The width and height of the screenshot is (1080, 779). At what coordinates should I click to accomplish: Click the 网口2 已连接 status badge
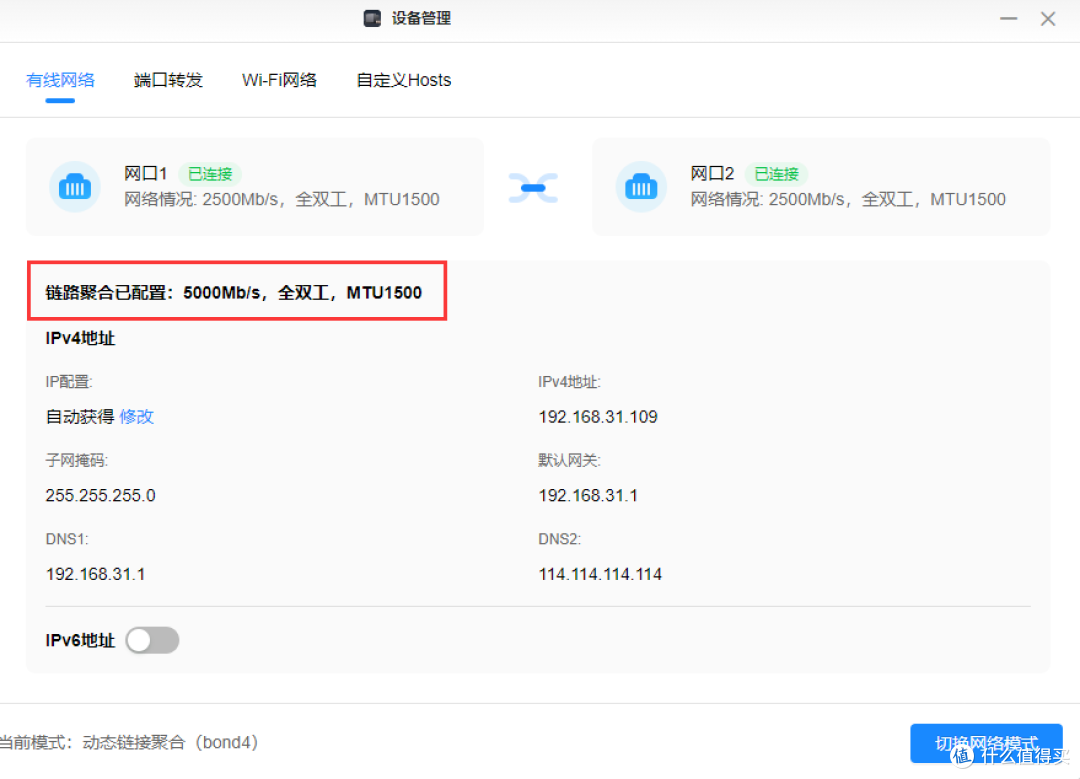[x=776, y=174]
